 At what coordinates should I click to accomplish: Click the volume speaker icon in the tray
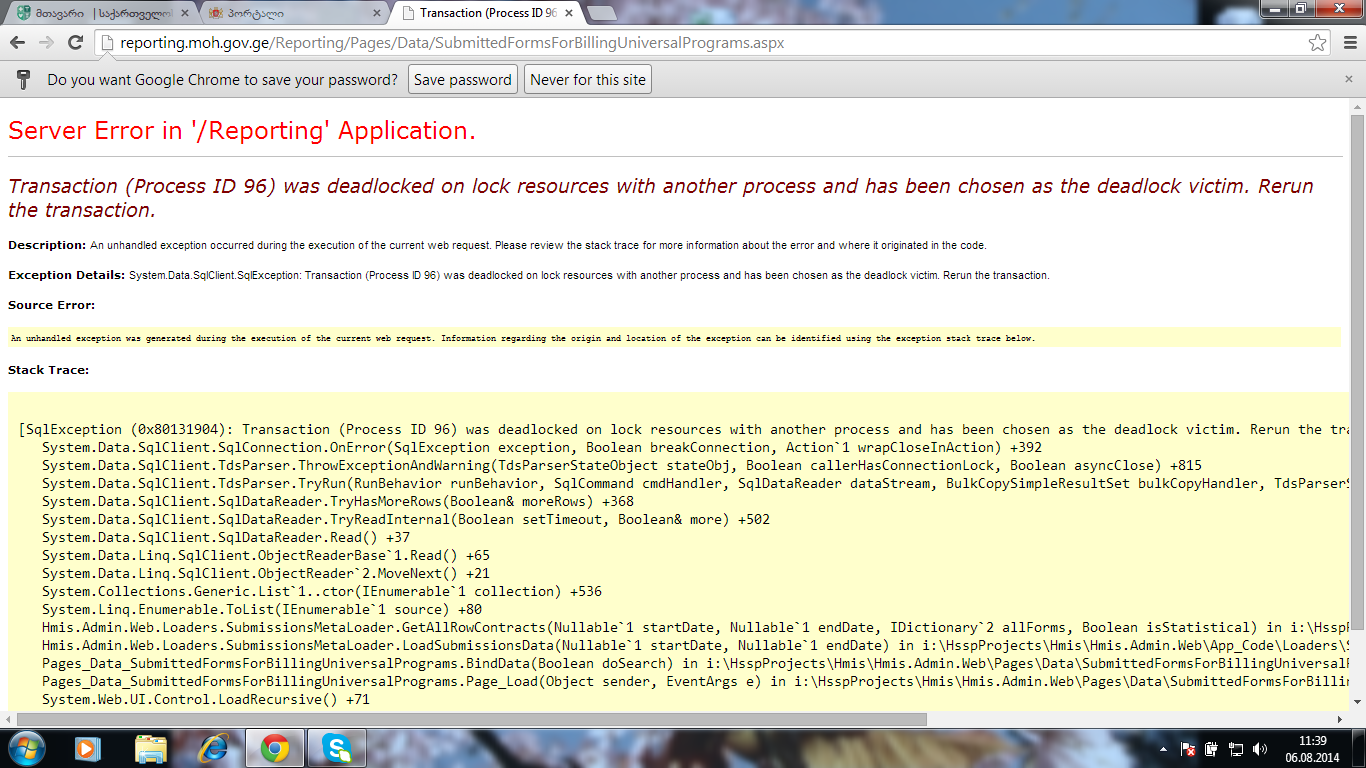(x=1260, y=748)
